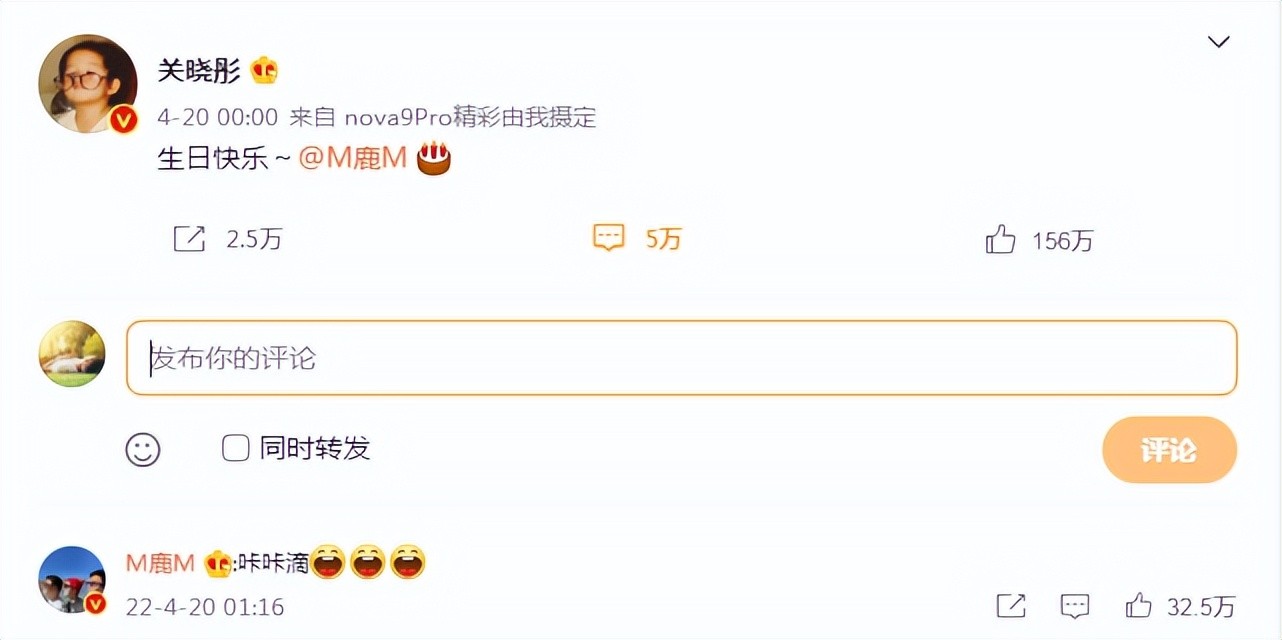Open the emoji picker smiley icon

coord(143,449)
